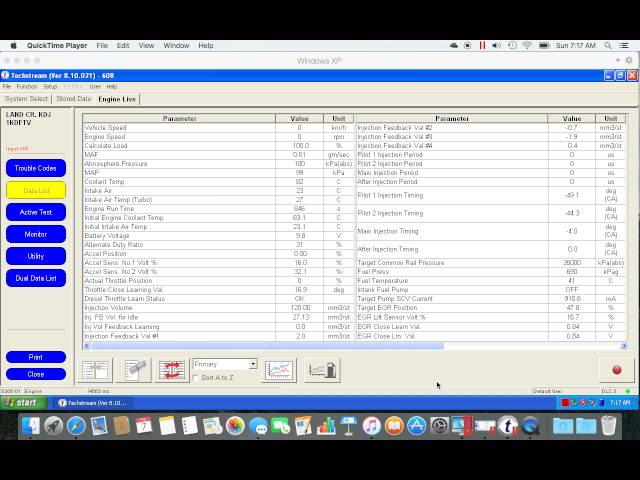The width and height of the screenshot is (640, 480).
Task: Click the Print button
Action: click(36, 357)
